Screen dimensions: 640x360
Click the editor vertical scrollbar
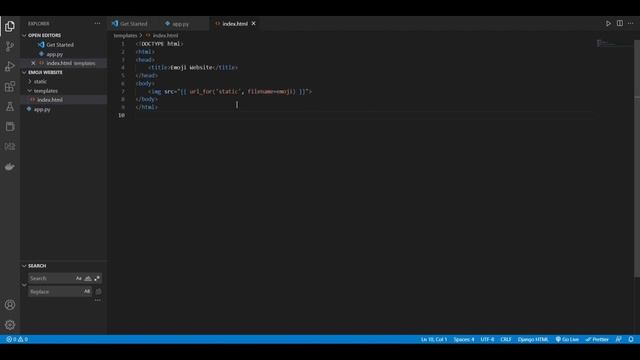[x=637, y=159]
